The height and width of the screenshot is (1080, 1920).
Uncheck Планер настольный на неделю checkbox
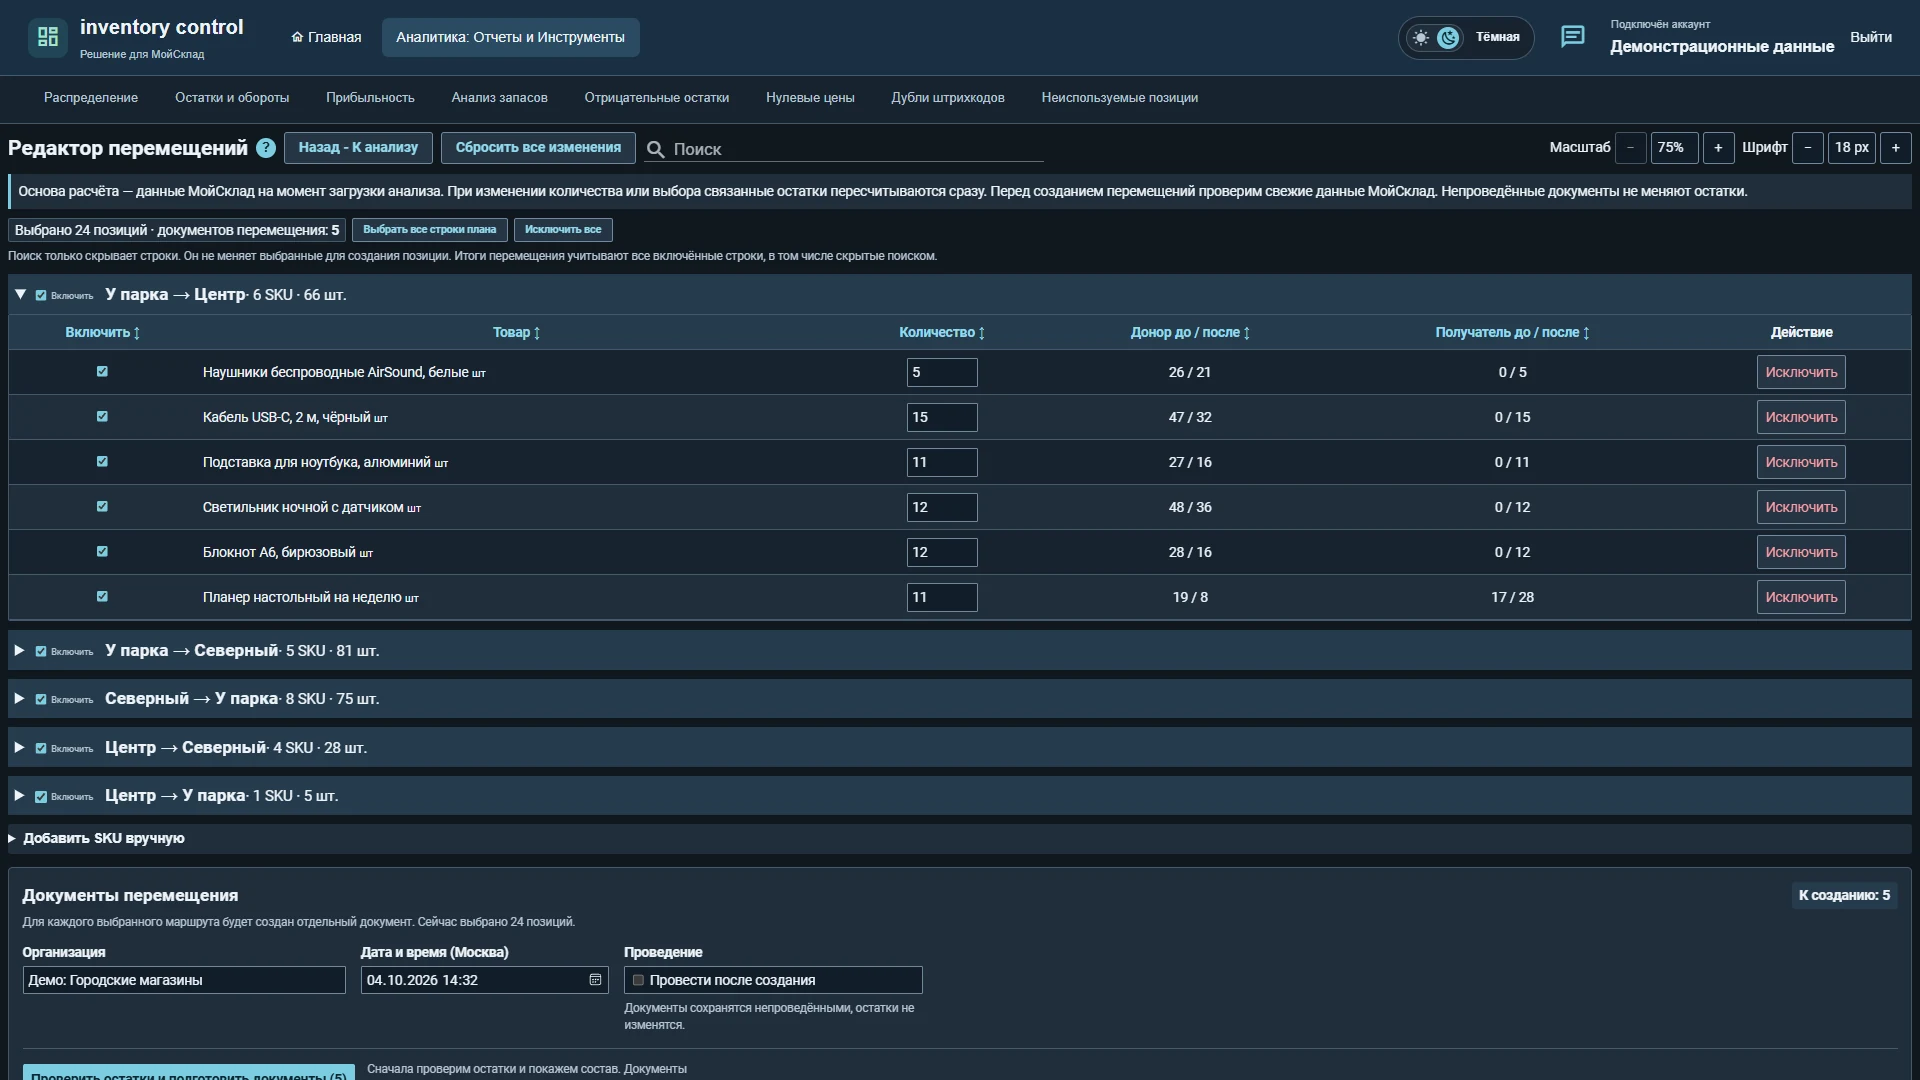[x=102, y=597]
